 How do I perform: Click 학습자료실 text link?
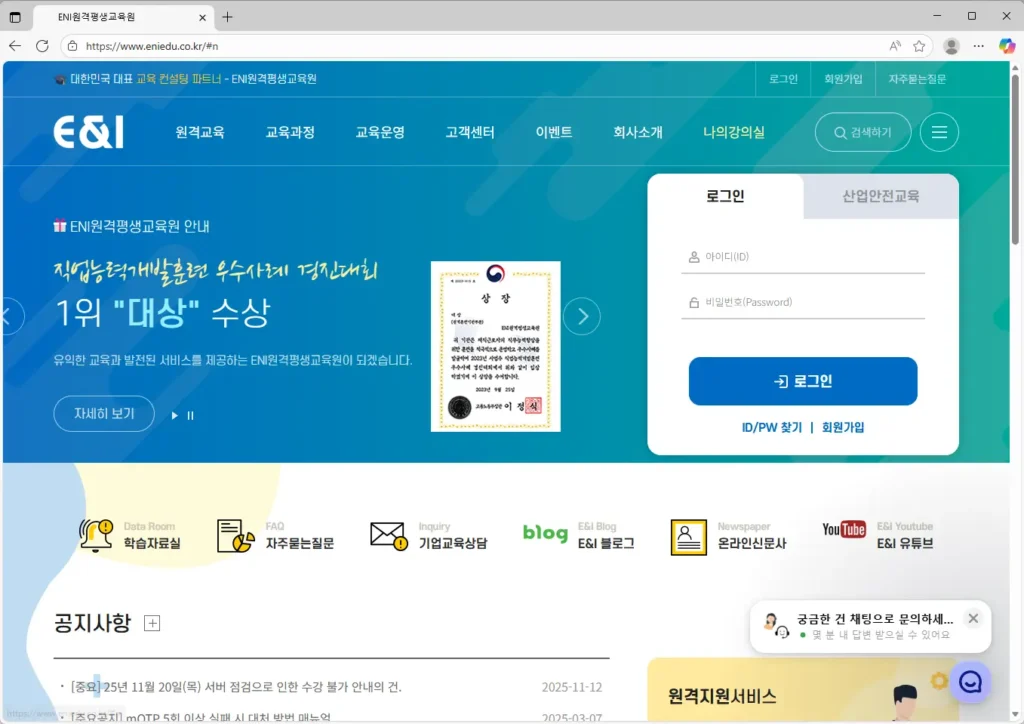point(152,543)
